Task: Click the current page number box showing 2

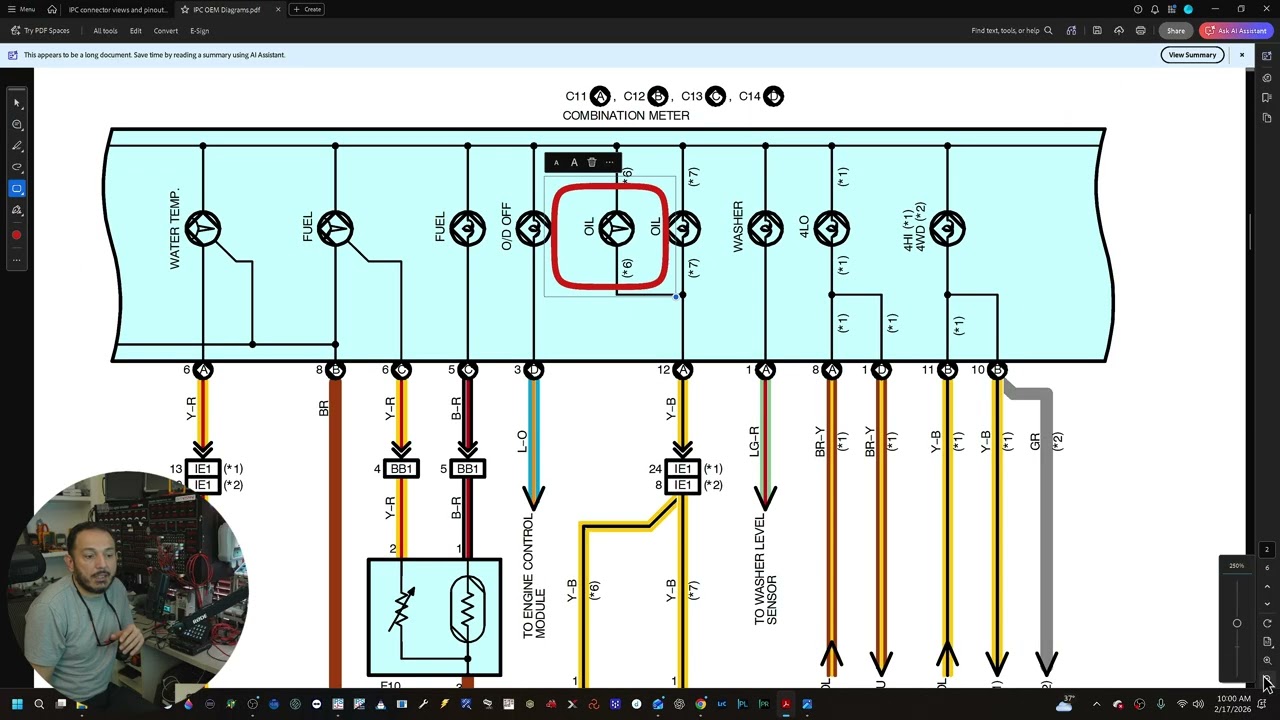Action: pyautogui.click(x=1267, y=550)
